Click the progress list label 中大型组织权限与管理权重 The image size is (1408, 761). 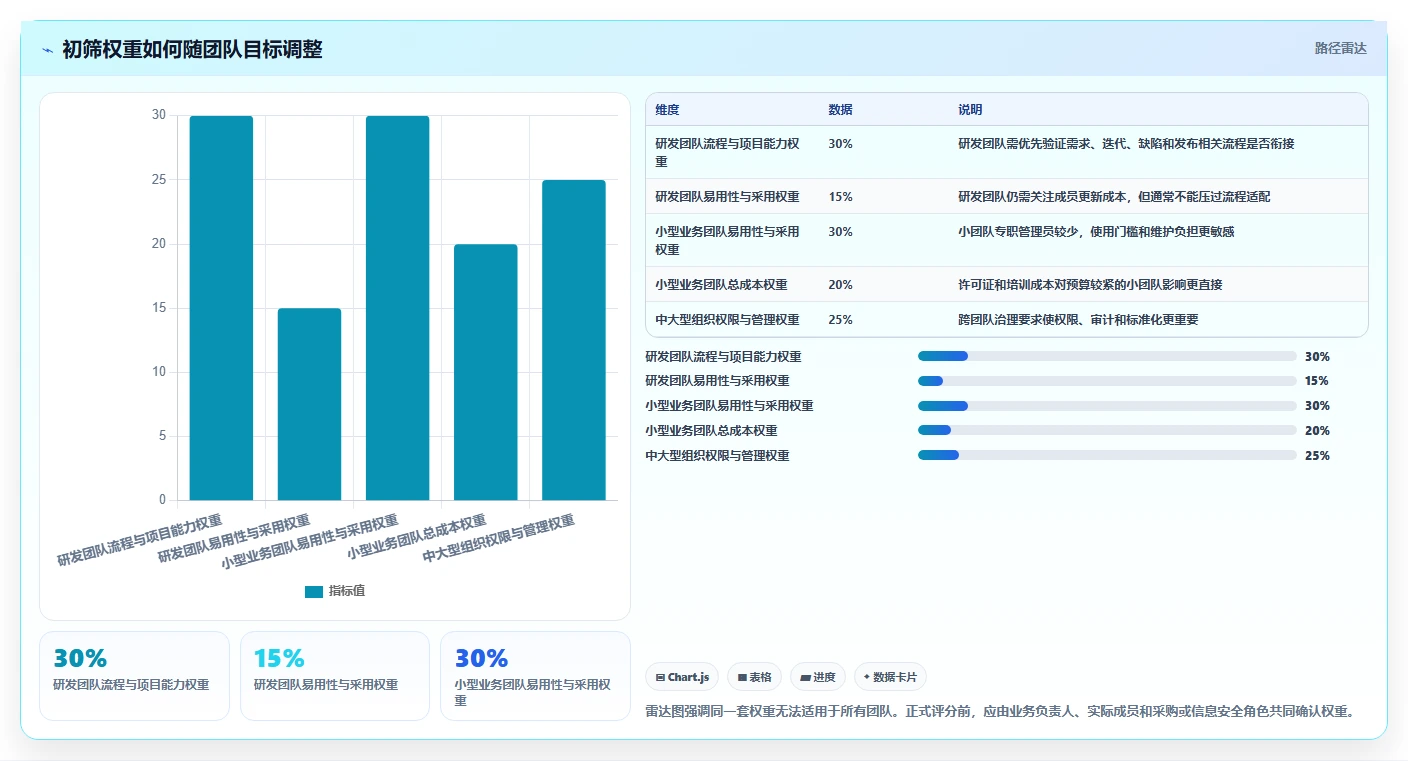click(718, 456)
